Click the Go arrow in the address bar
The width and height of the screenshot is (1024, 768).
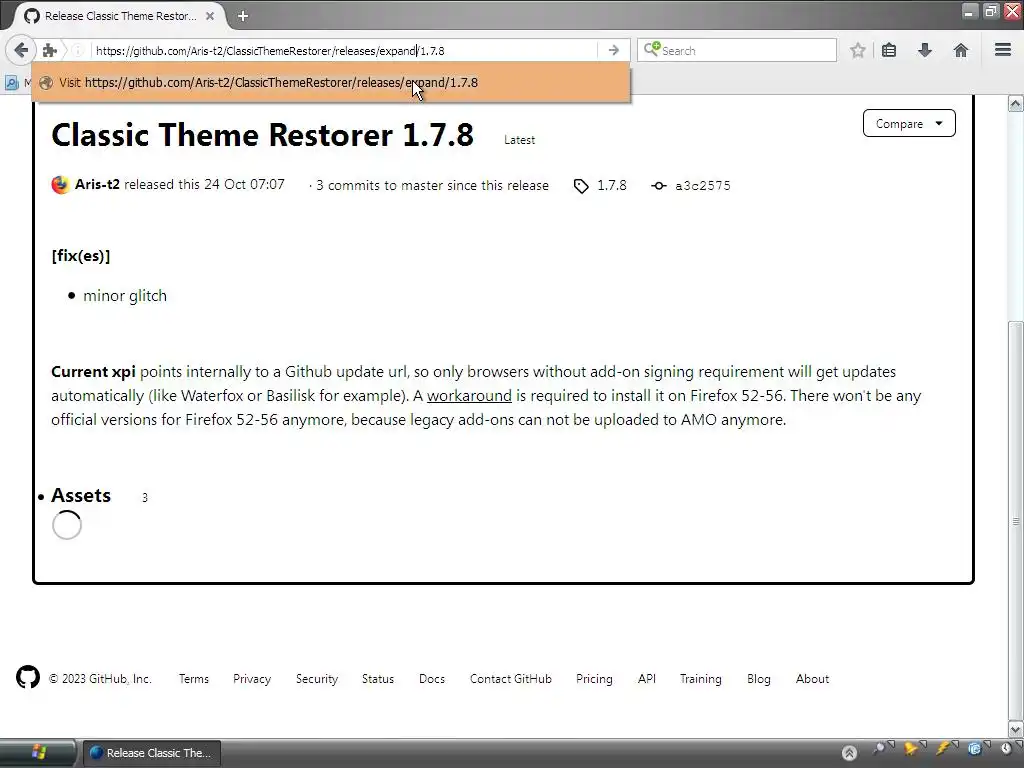(x=613, y=50)
